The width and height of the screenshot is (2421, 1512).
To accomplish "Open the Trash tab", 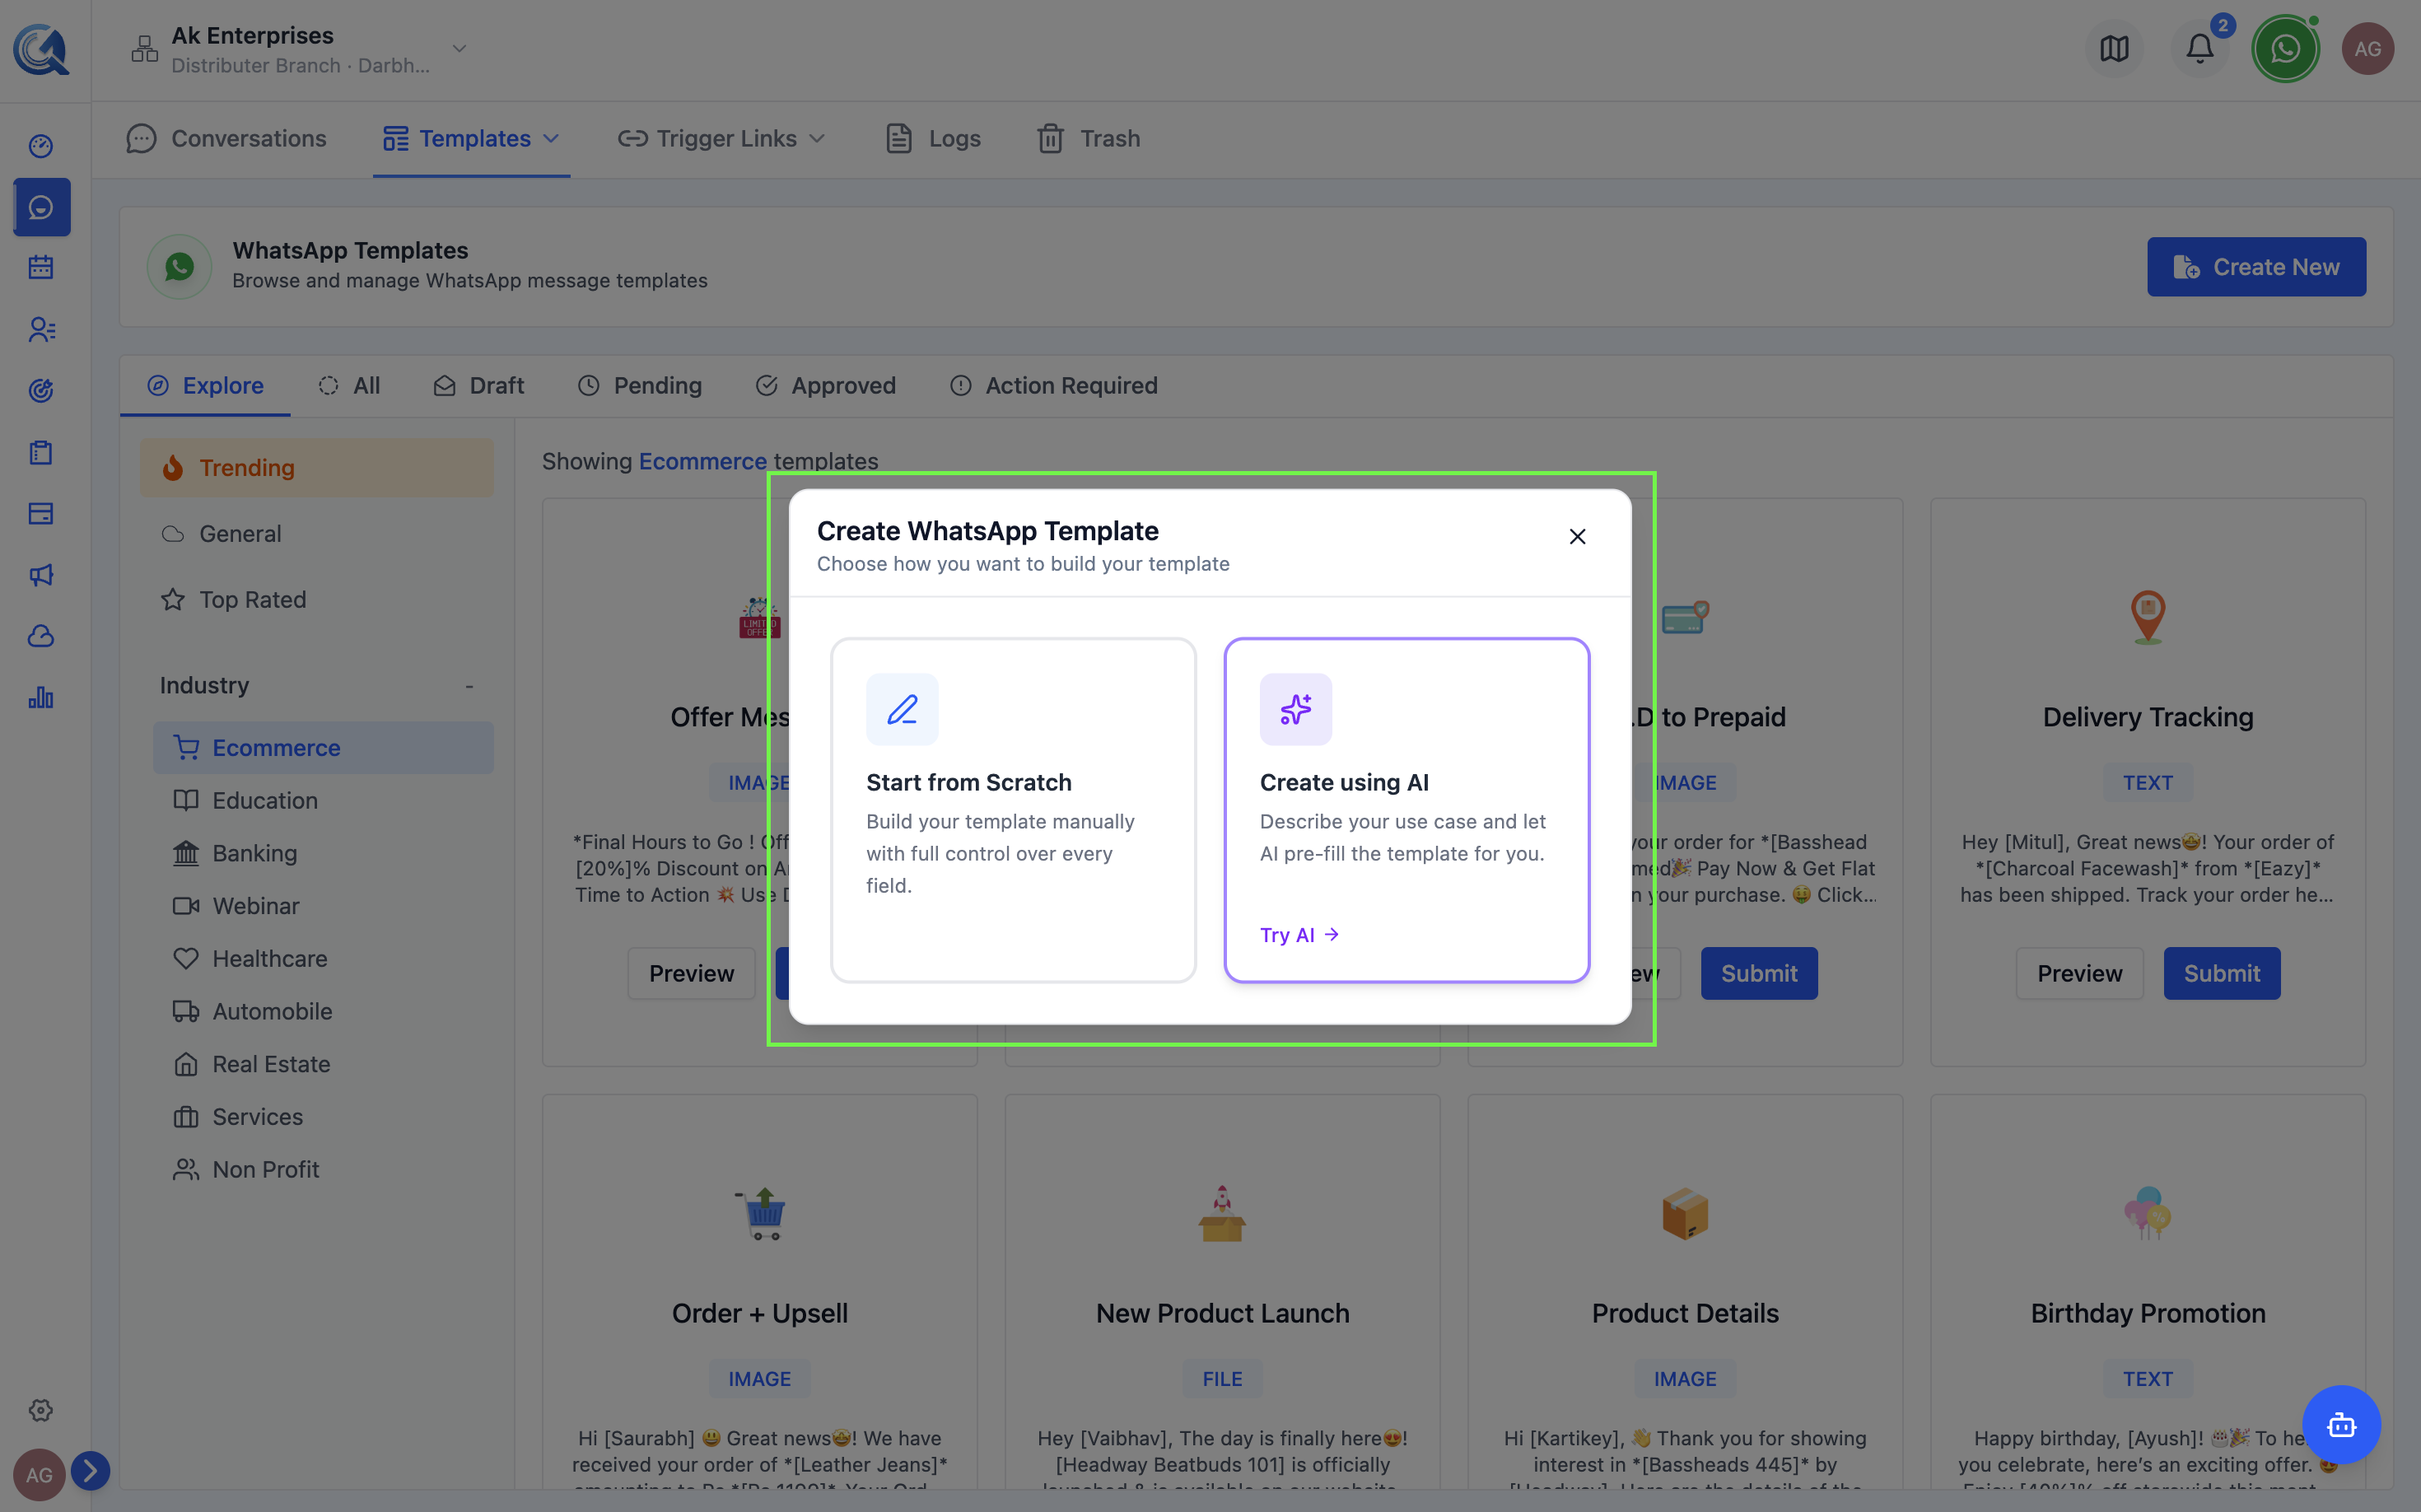I will click(1089, 138).
